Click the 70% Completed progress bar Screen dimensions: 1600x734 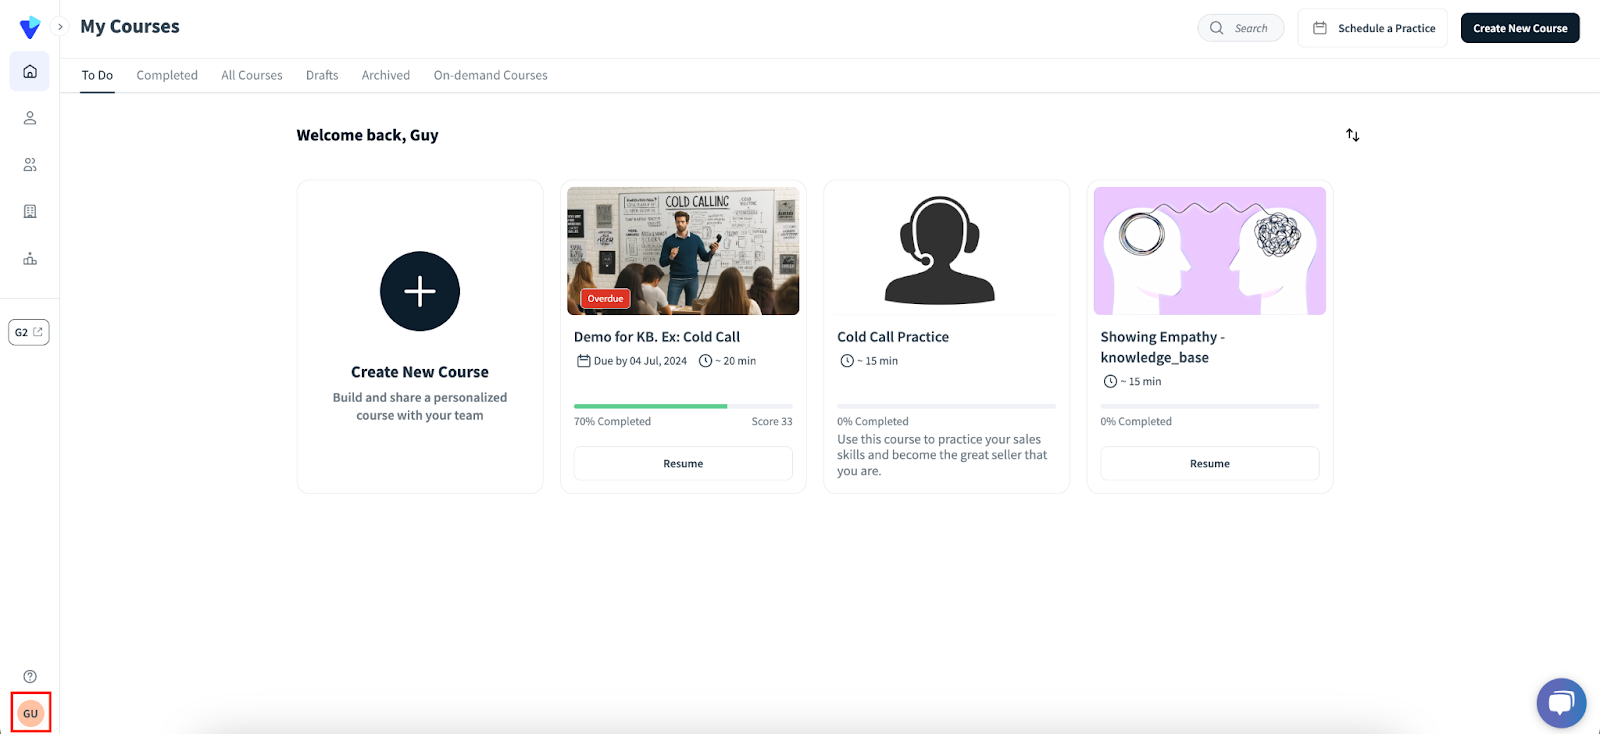pyautogui.click(x=683, y=406)
